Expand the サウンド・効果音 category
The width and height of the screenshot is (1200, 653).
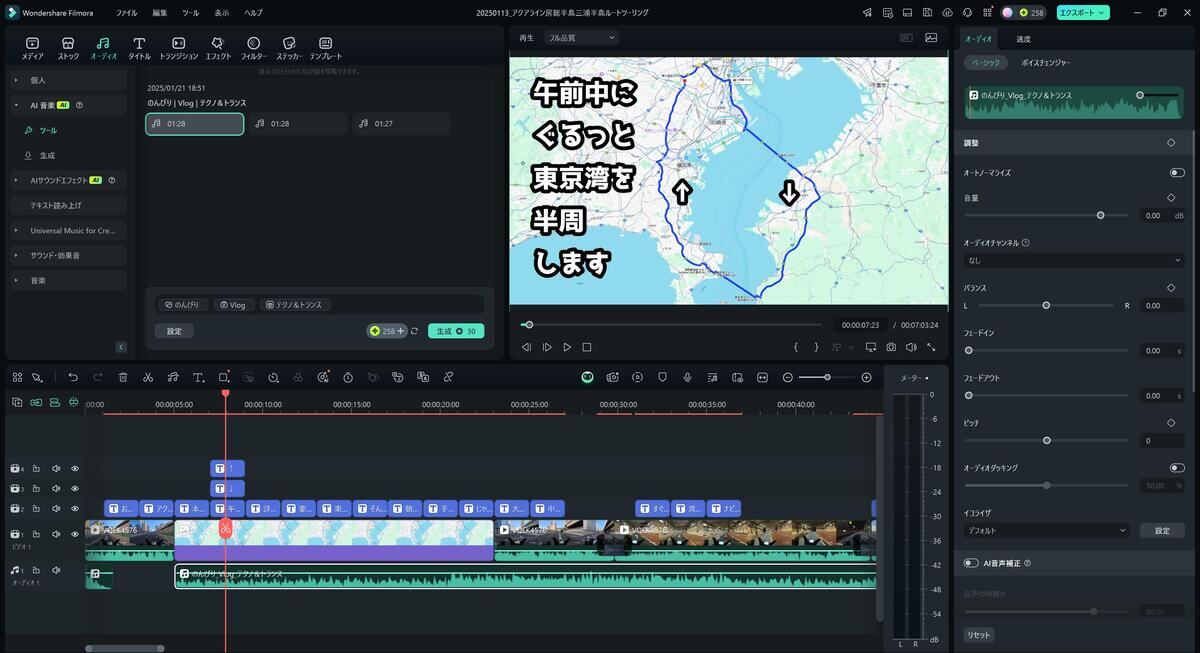(x=67, y=255)
